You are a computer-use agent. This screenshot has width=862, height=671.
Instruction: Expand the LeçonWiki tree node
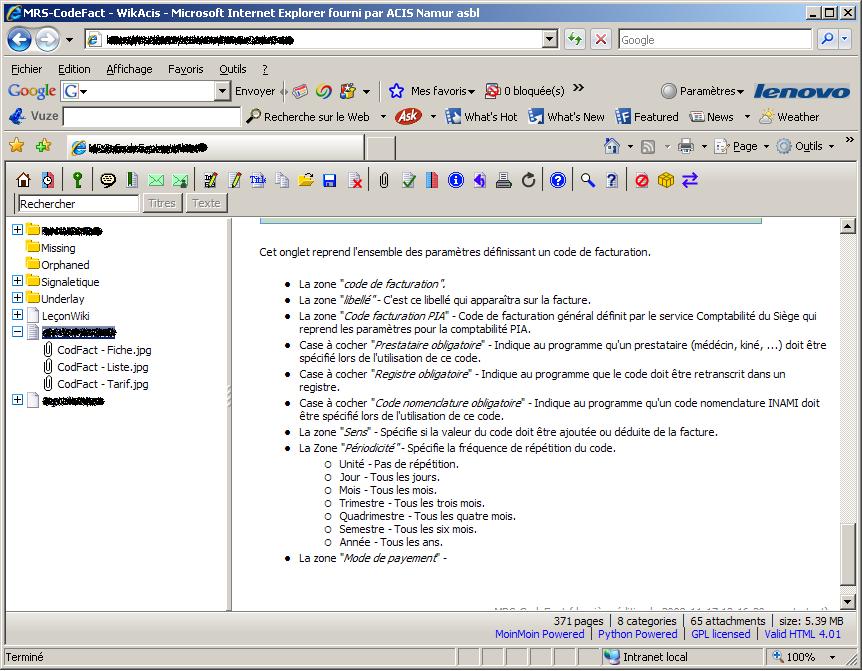(17, 315)
